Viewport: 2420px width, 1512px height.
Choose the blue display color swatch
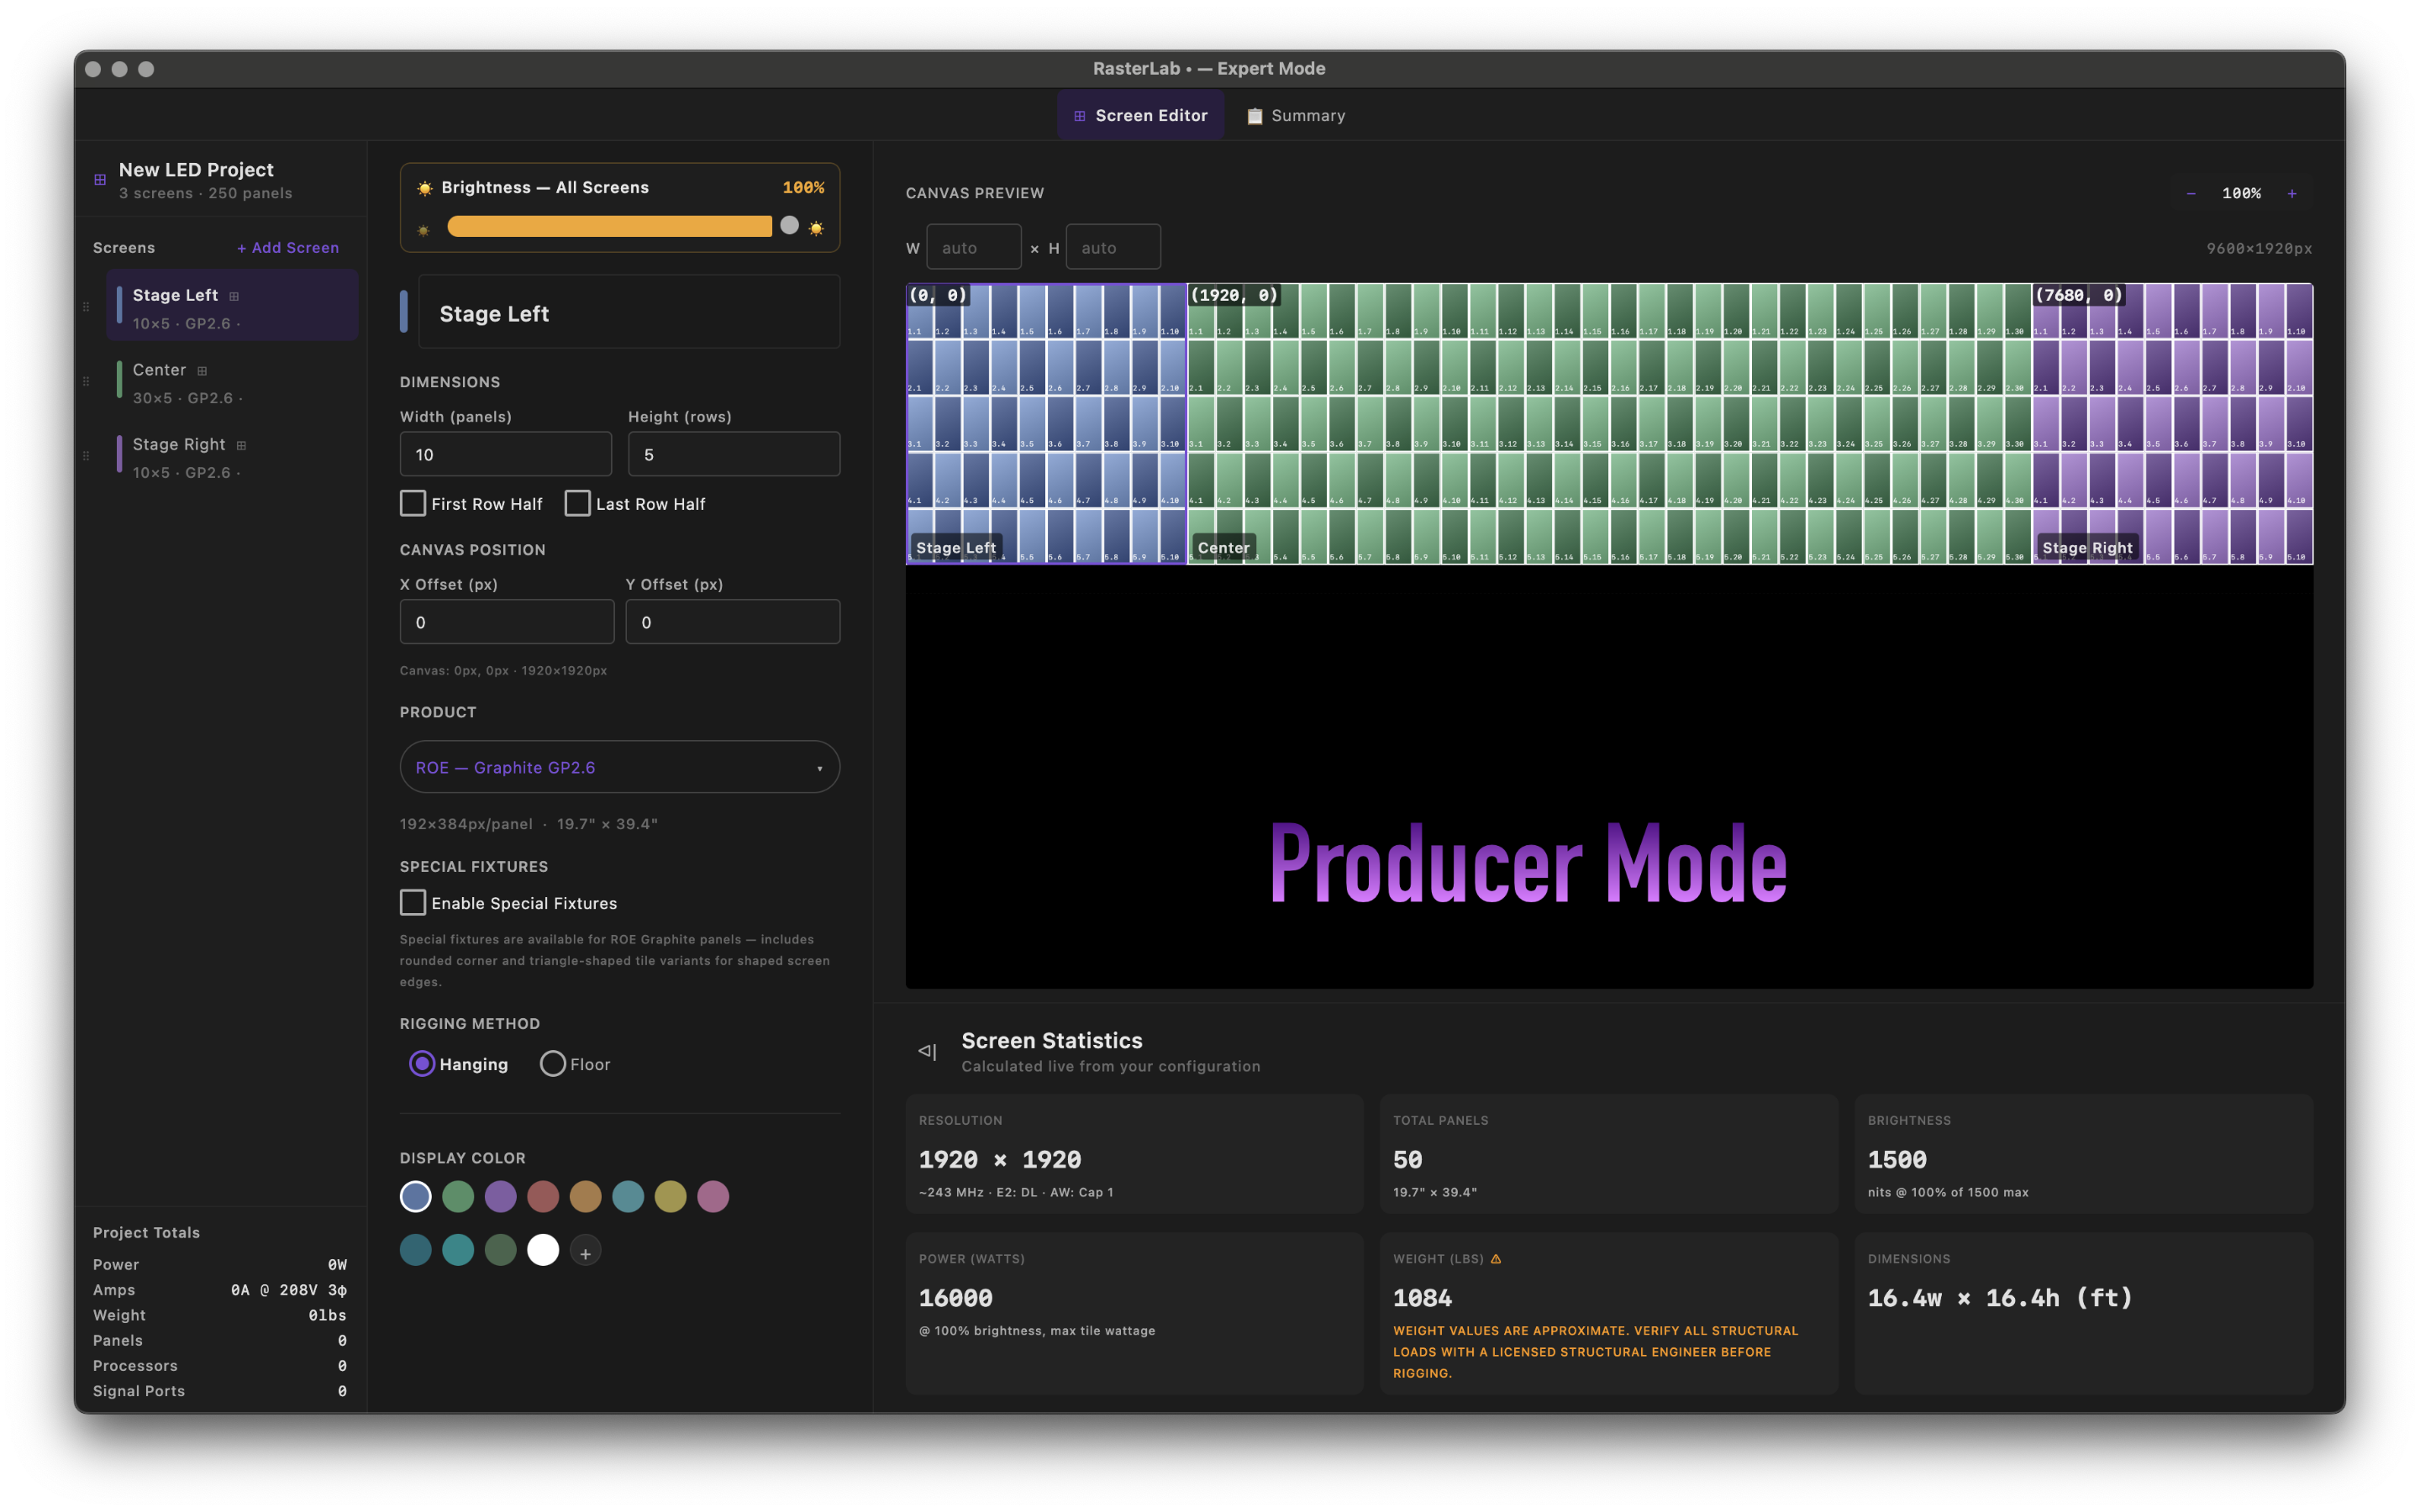pos(416,1196)
